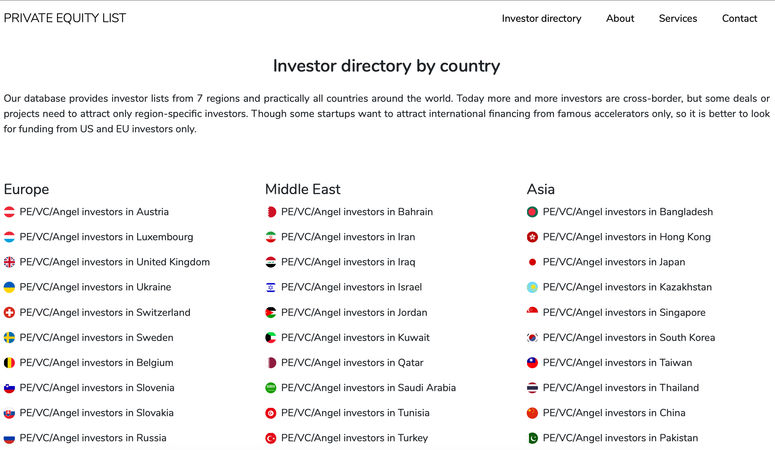The image size is (775, 450).
Task: Click the Belgium flag icon
Action: [9, 363]
